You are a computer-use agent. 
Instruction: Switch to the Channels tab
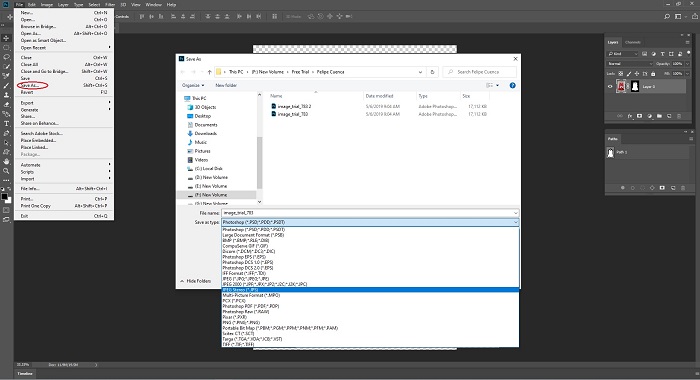[633, 42]
